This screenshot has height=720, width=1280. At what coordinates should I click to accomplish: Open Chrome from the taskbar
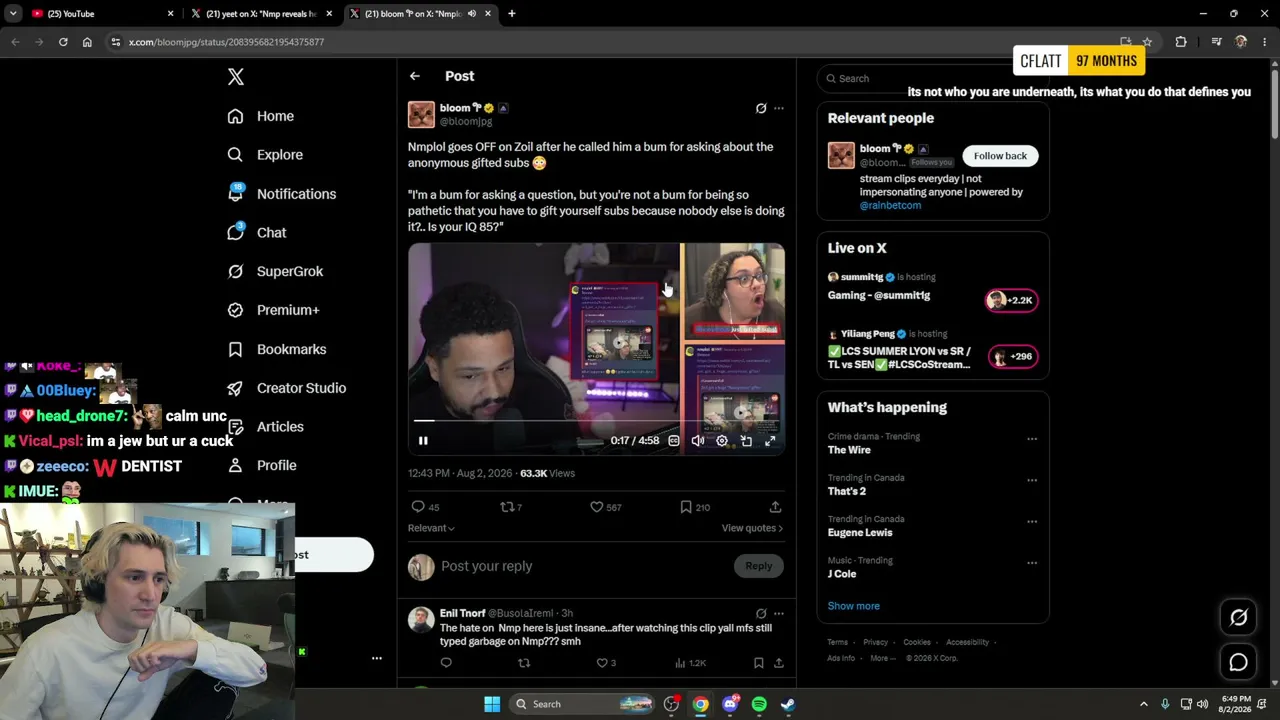coord(701,704)
